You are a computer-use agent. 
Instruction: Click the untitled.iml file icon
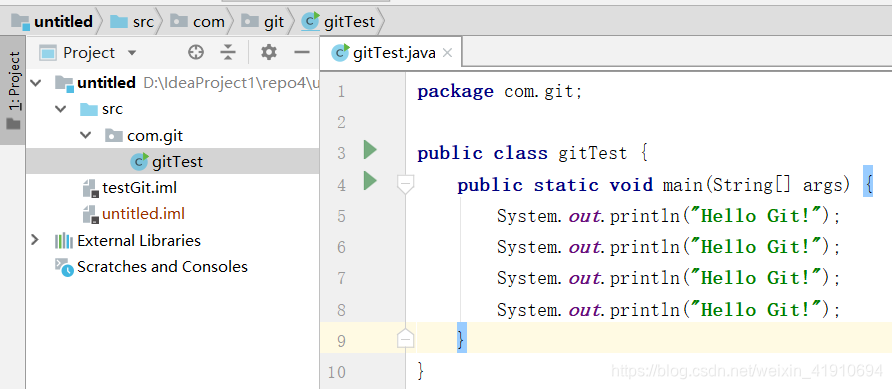[x=90, y=214]
